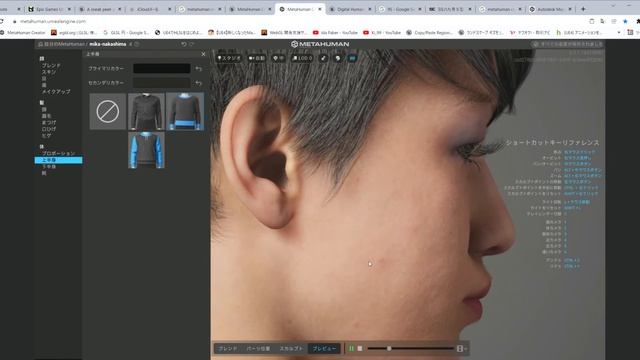Click the redo arrow in MetaHuman header
Screen dimensions: 640x360
pos(191,44)
